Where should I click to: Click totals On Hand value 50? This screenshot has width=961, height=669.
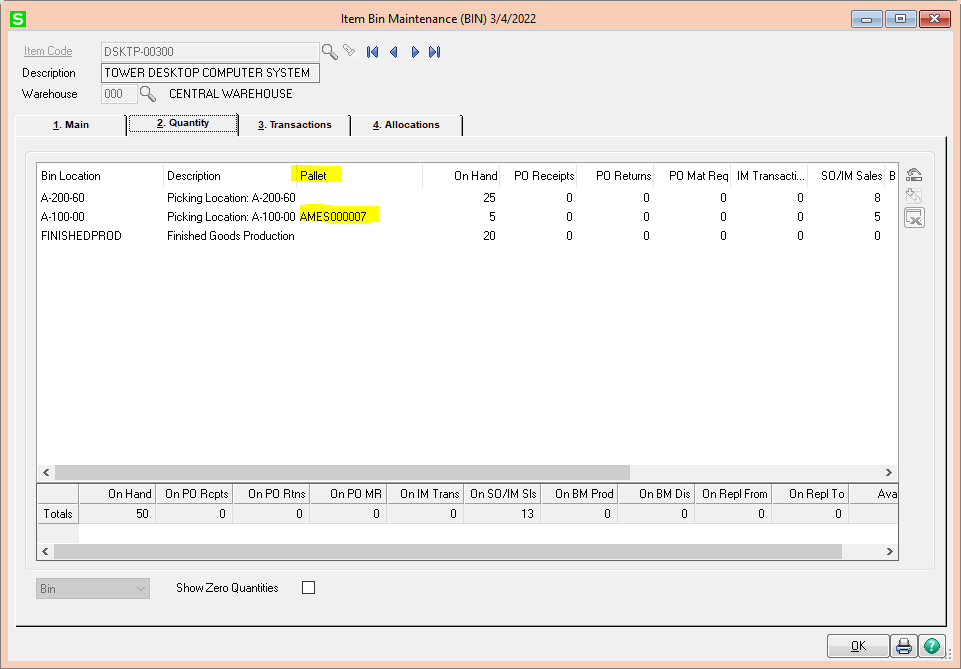[142, 514]
